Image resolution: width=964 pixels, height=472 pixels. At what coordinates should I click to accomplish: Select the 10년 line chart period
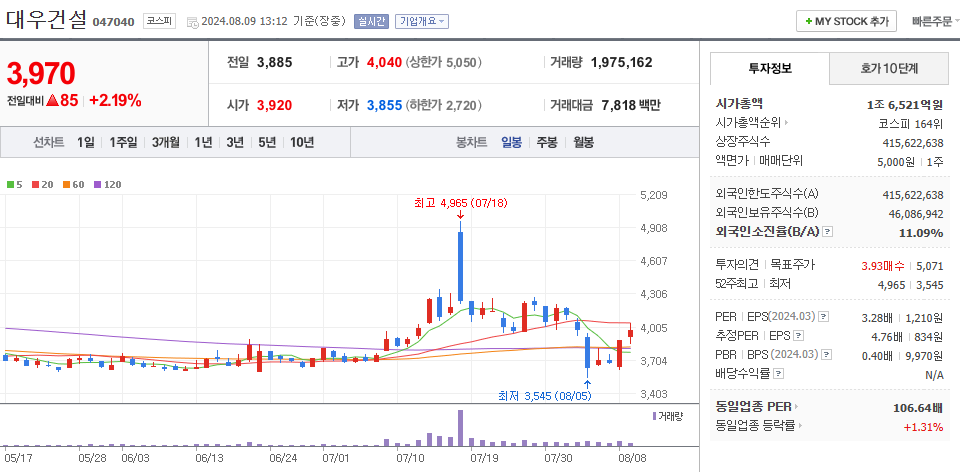pos(302,143)
